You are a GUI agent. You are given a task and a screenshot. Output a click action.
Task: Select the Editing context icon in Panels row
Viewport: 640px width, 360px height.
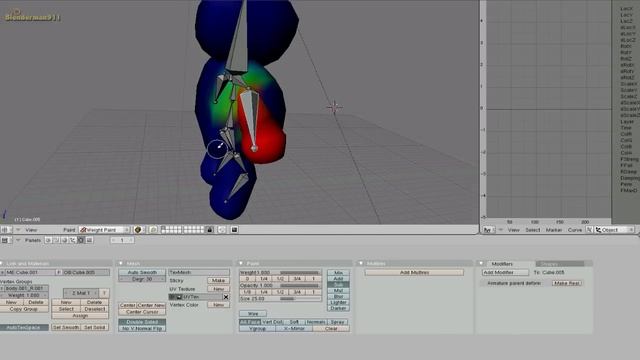coord(81,240)
